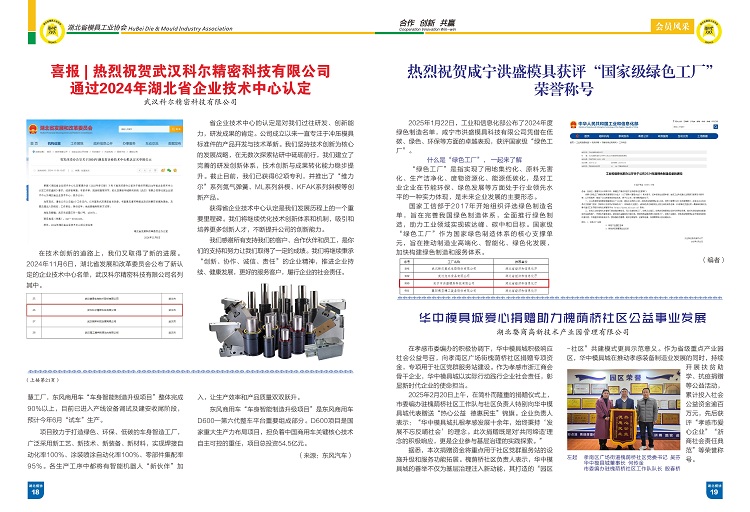
Task: Click the 会员风采 yellow section tag
Action: coord(672,25)
